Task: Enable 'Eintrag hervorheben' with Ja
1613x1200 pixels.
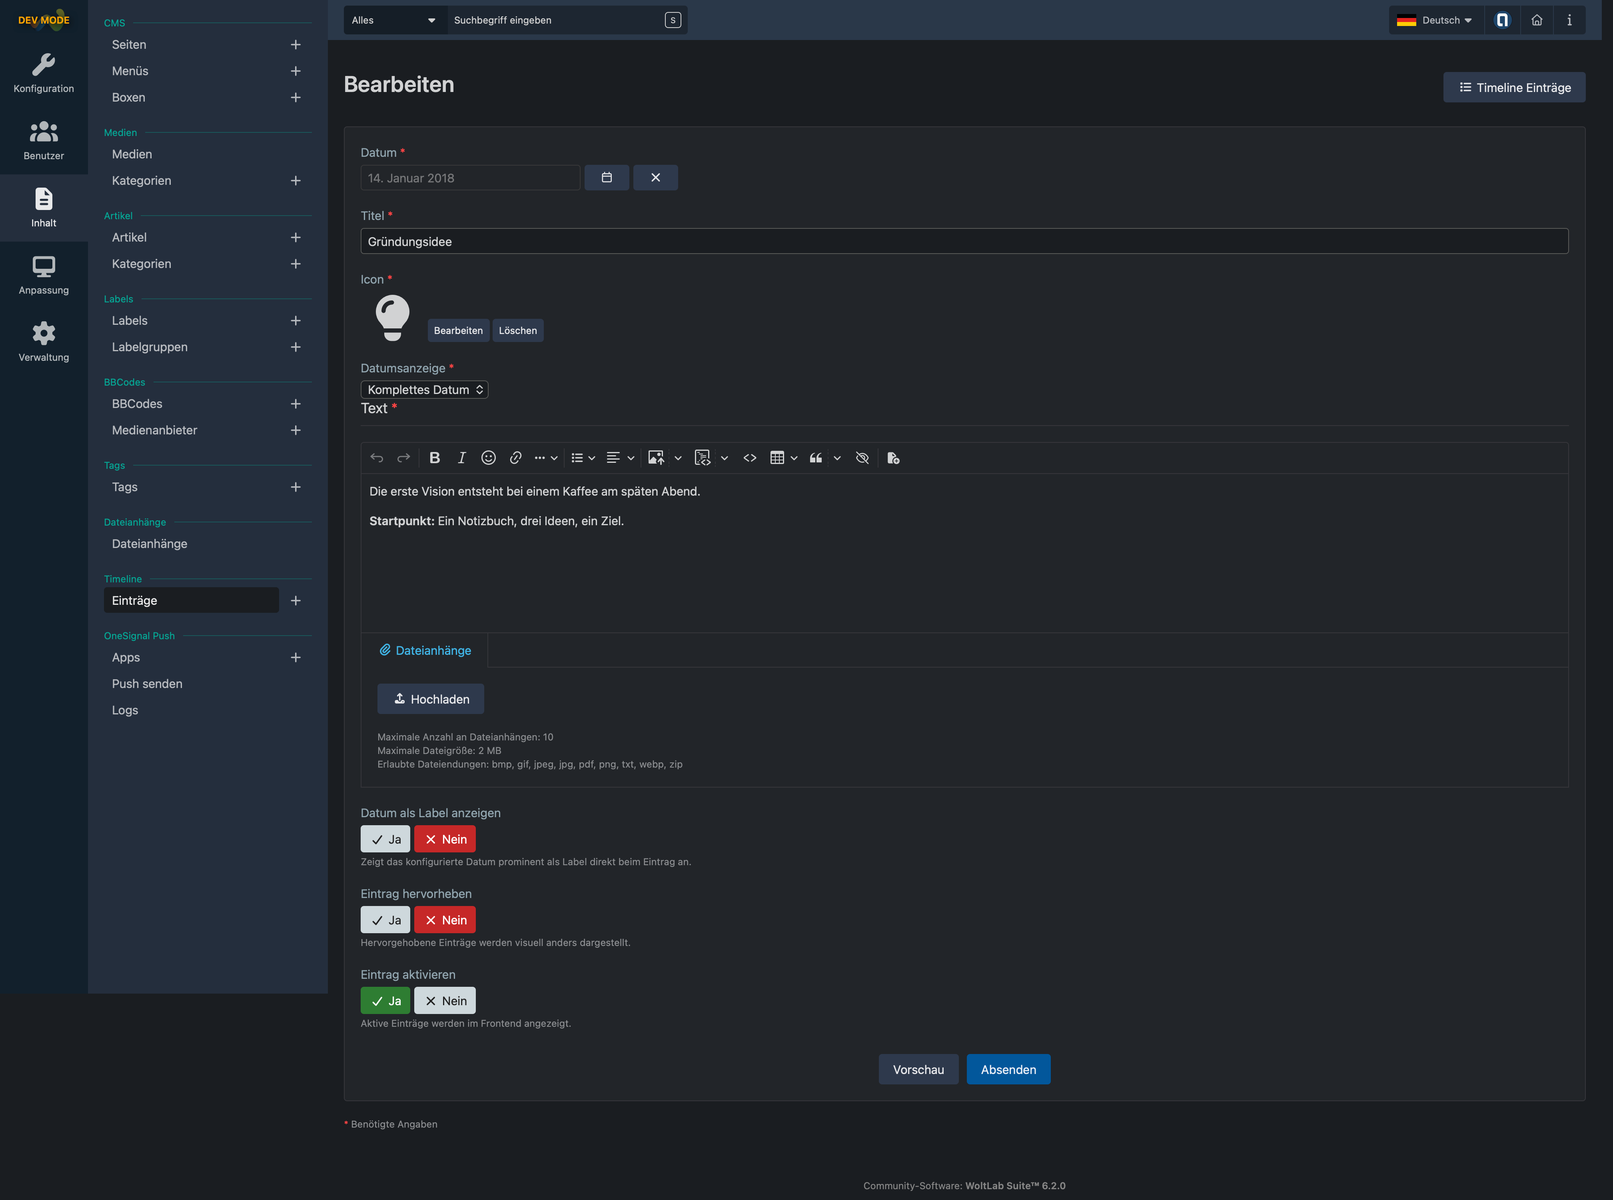Action: pos(385,920)
